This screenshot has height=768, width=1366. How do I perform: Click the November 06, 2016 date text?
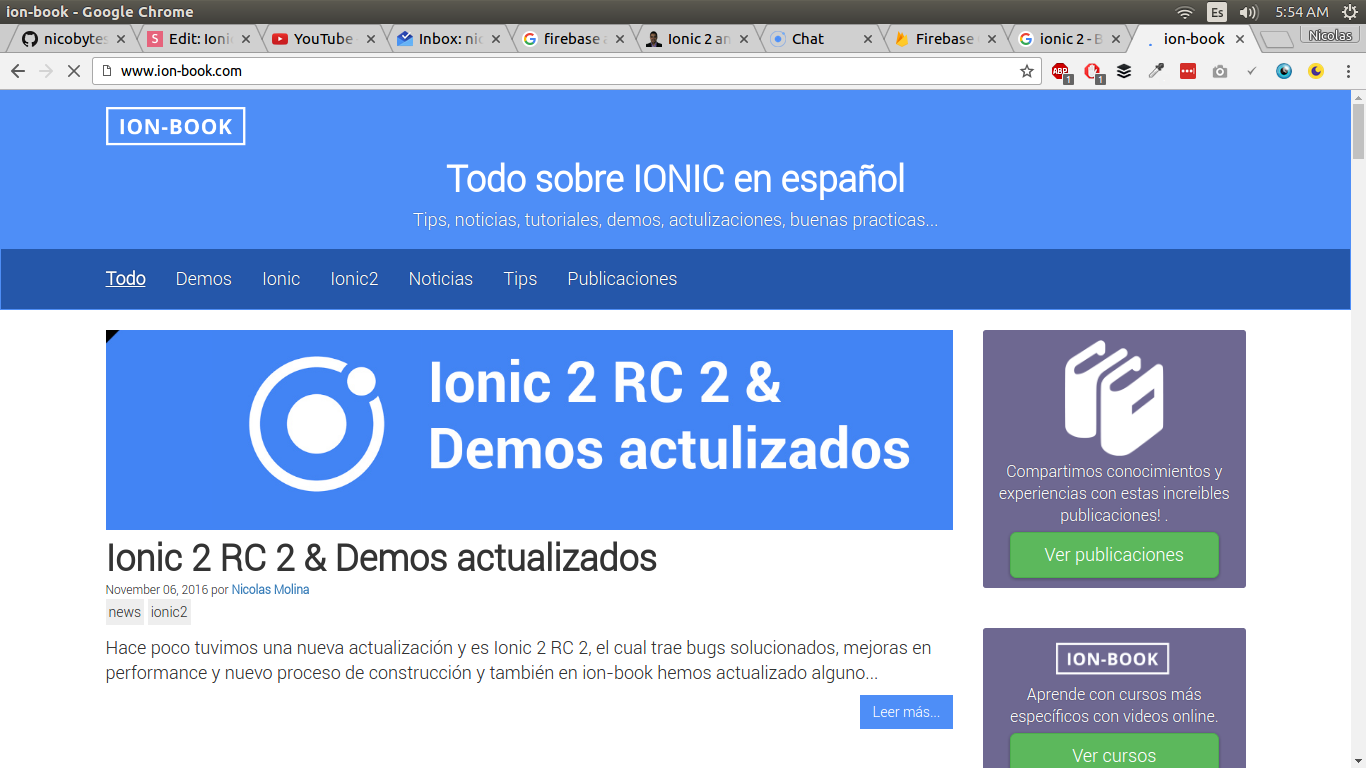[157, 590]
